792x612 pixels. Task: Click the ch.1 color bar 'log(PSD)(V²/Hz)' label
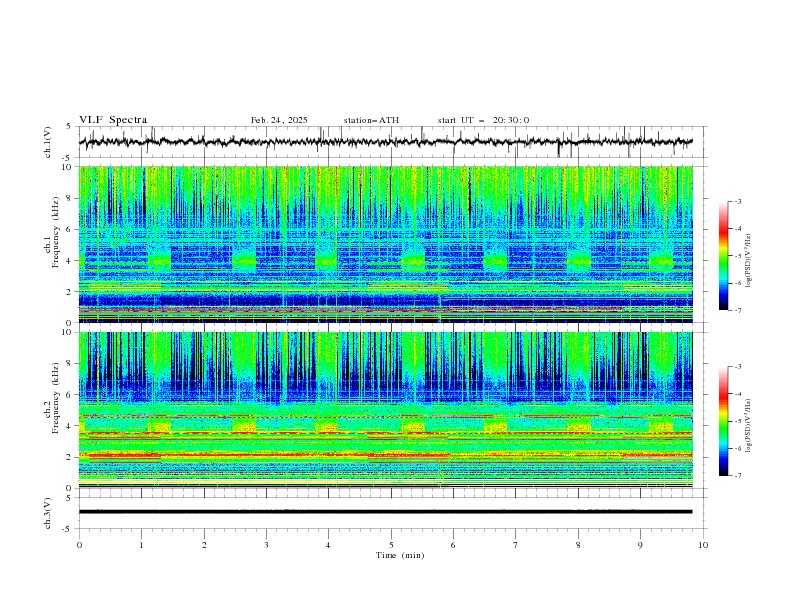pyautogui.click(x=749, y=261)
